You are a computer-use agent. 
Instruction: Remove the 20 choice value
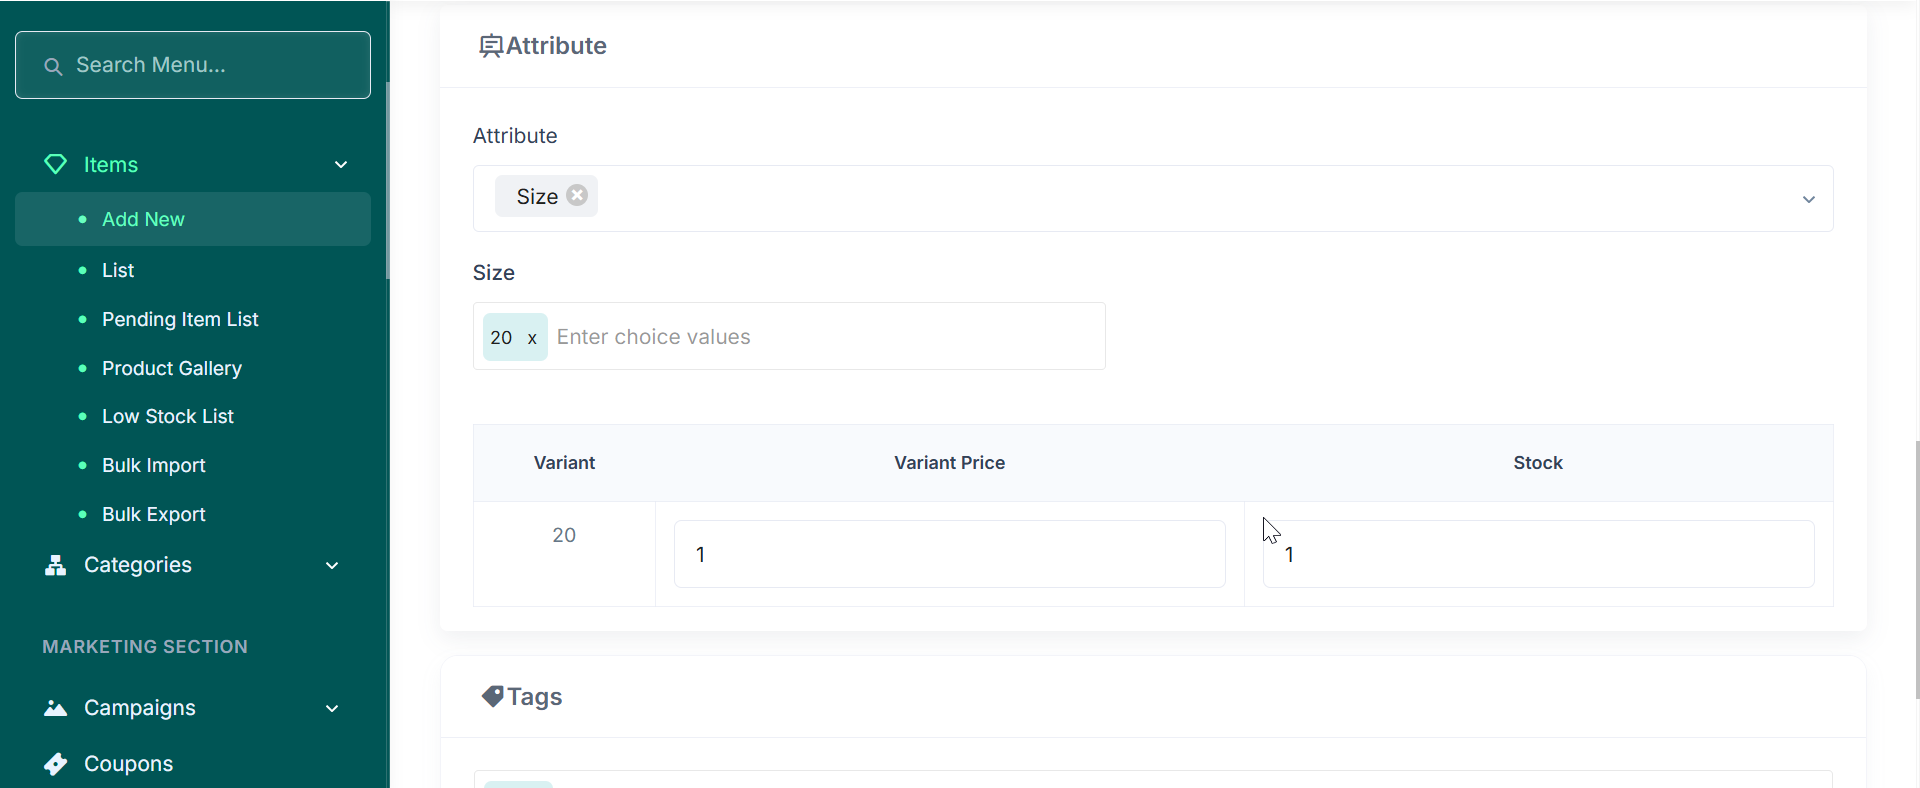coord(532,338)
